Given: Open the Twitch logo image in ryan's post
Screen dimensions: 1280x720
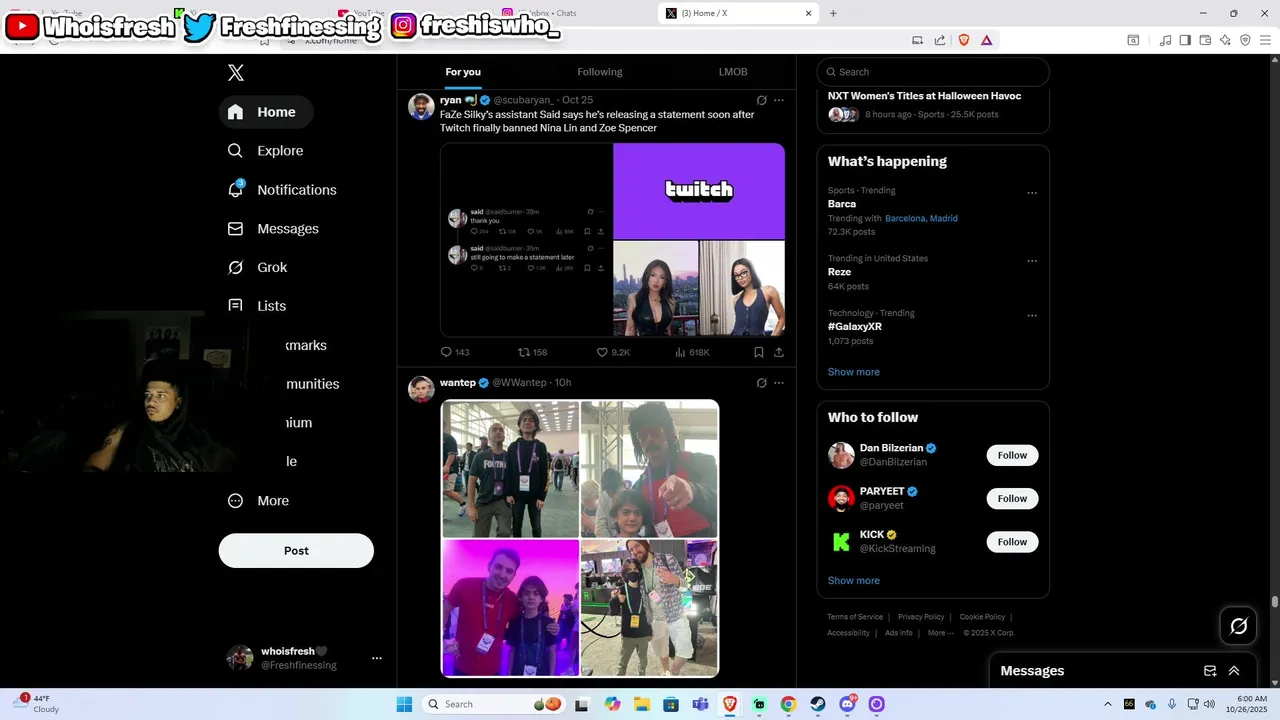Looking at the screenshot, I should (699, 190).
